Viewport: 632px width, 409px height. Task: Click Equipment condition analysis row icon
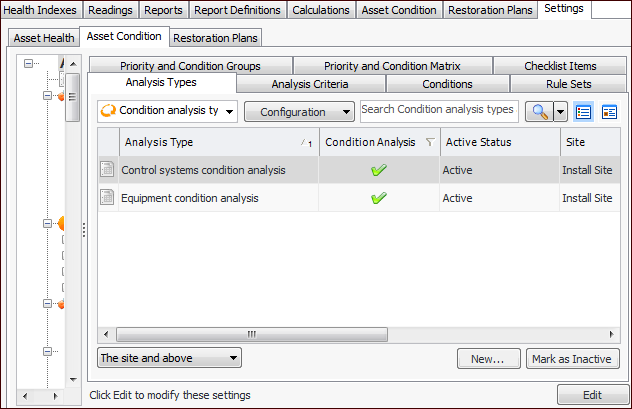[108, 198]
